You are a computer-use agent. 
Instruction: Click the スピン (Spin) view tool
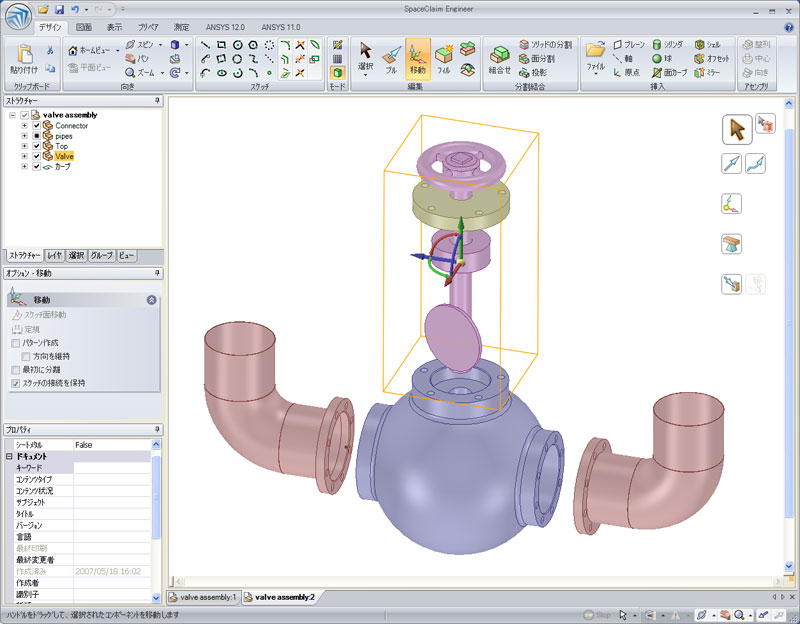[x=138, y=45]
